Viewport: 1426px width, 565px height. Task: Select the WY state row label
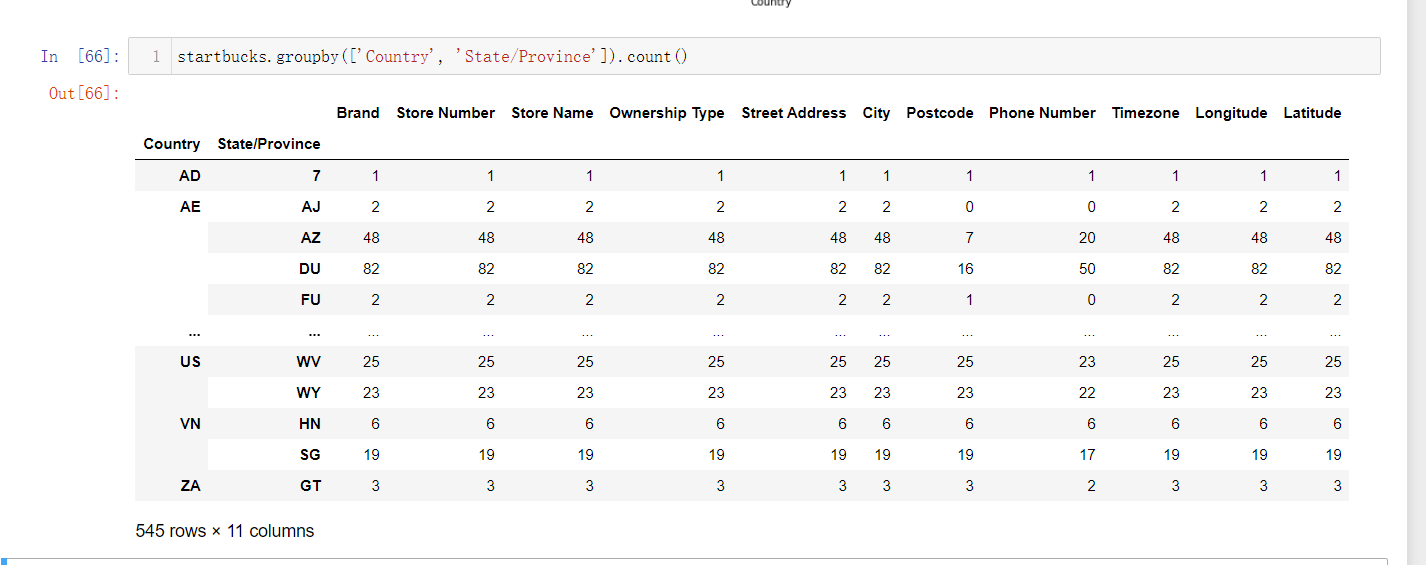point(309,393)
